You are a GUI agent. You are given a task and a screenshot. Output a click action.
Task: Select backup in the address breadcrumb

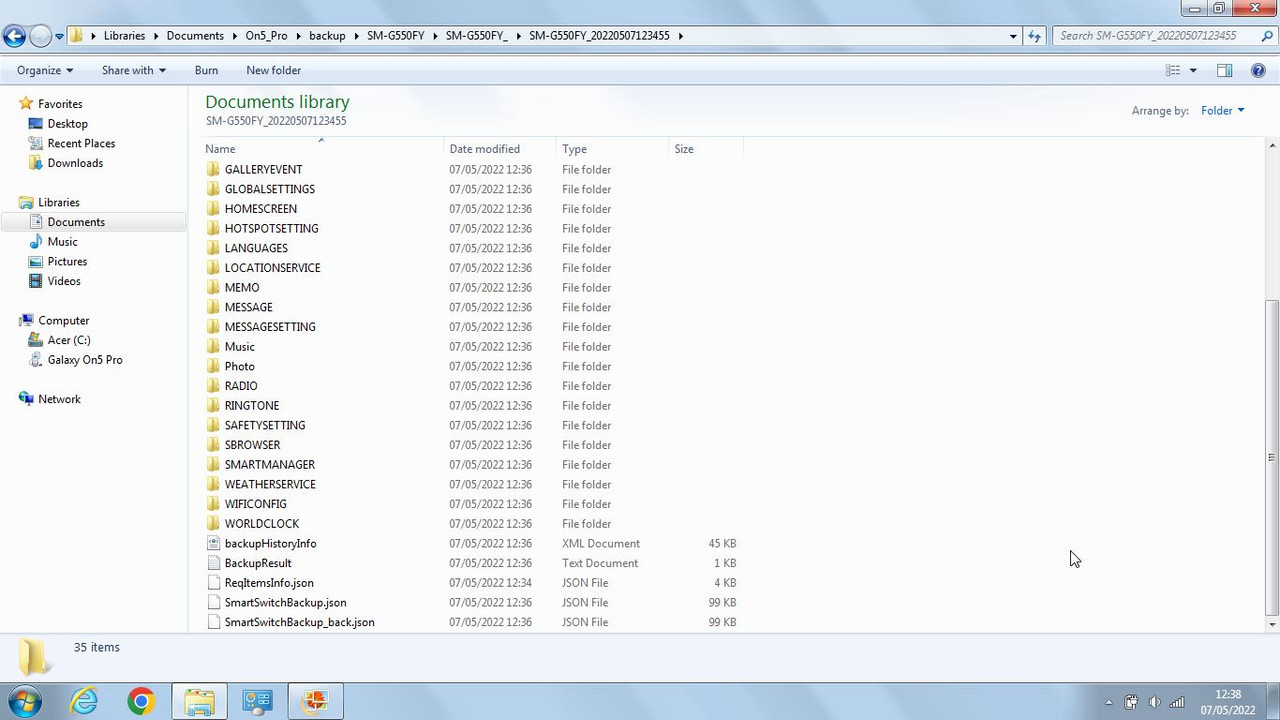327,36
